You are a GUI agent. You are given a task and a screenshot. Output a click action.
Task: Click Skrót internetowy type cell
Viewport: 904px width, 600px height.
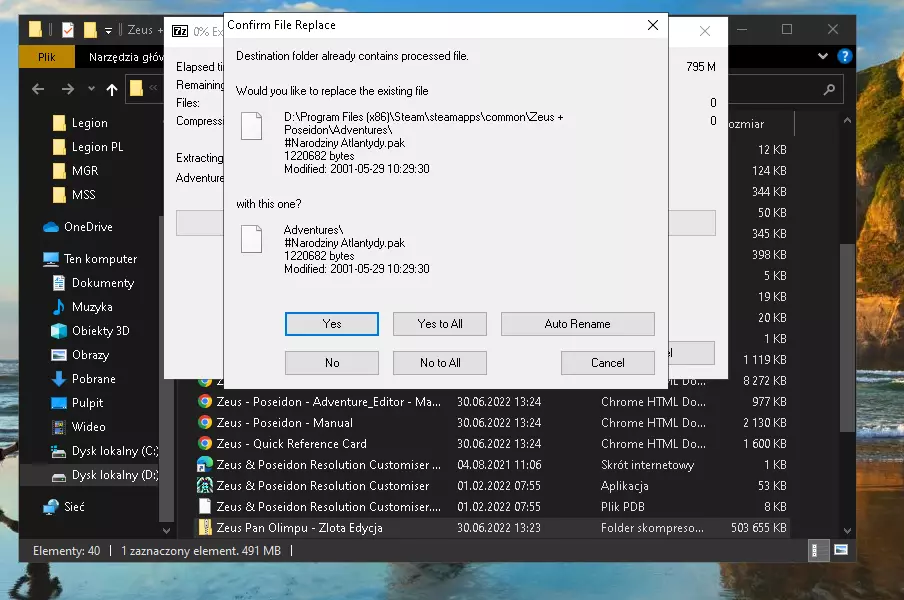pyautogui.click(x=647, y=465)
